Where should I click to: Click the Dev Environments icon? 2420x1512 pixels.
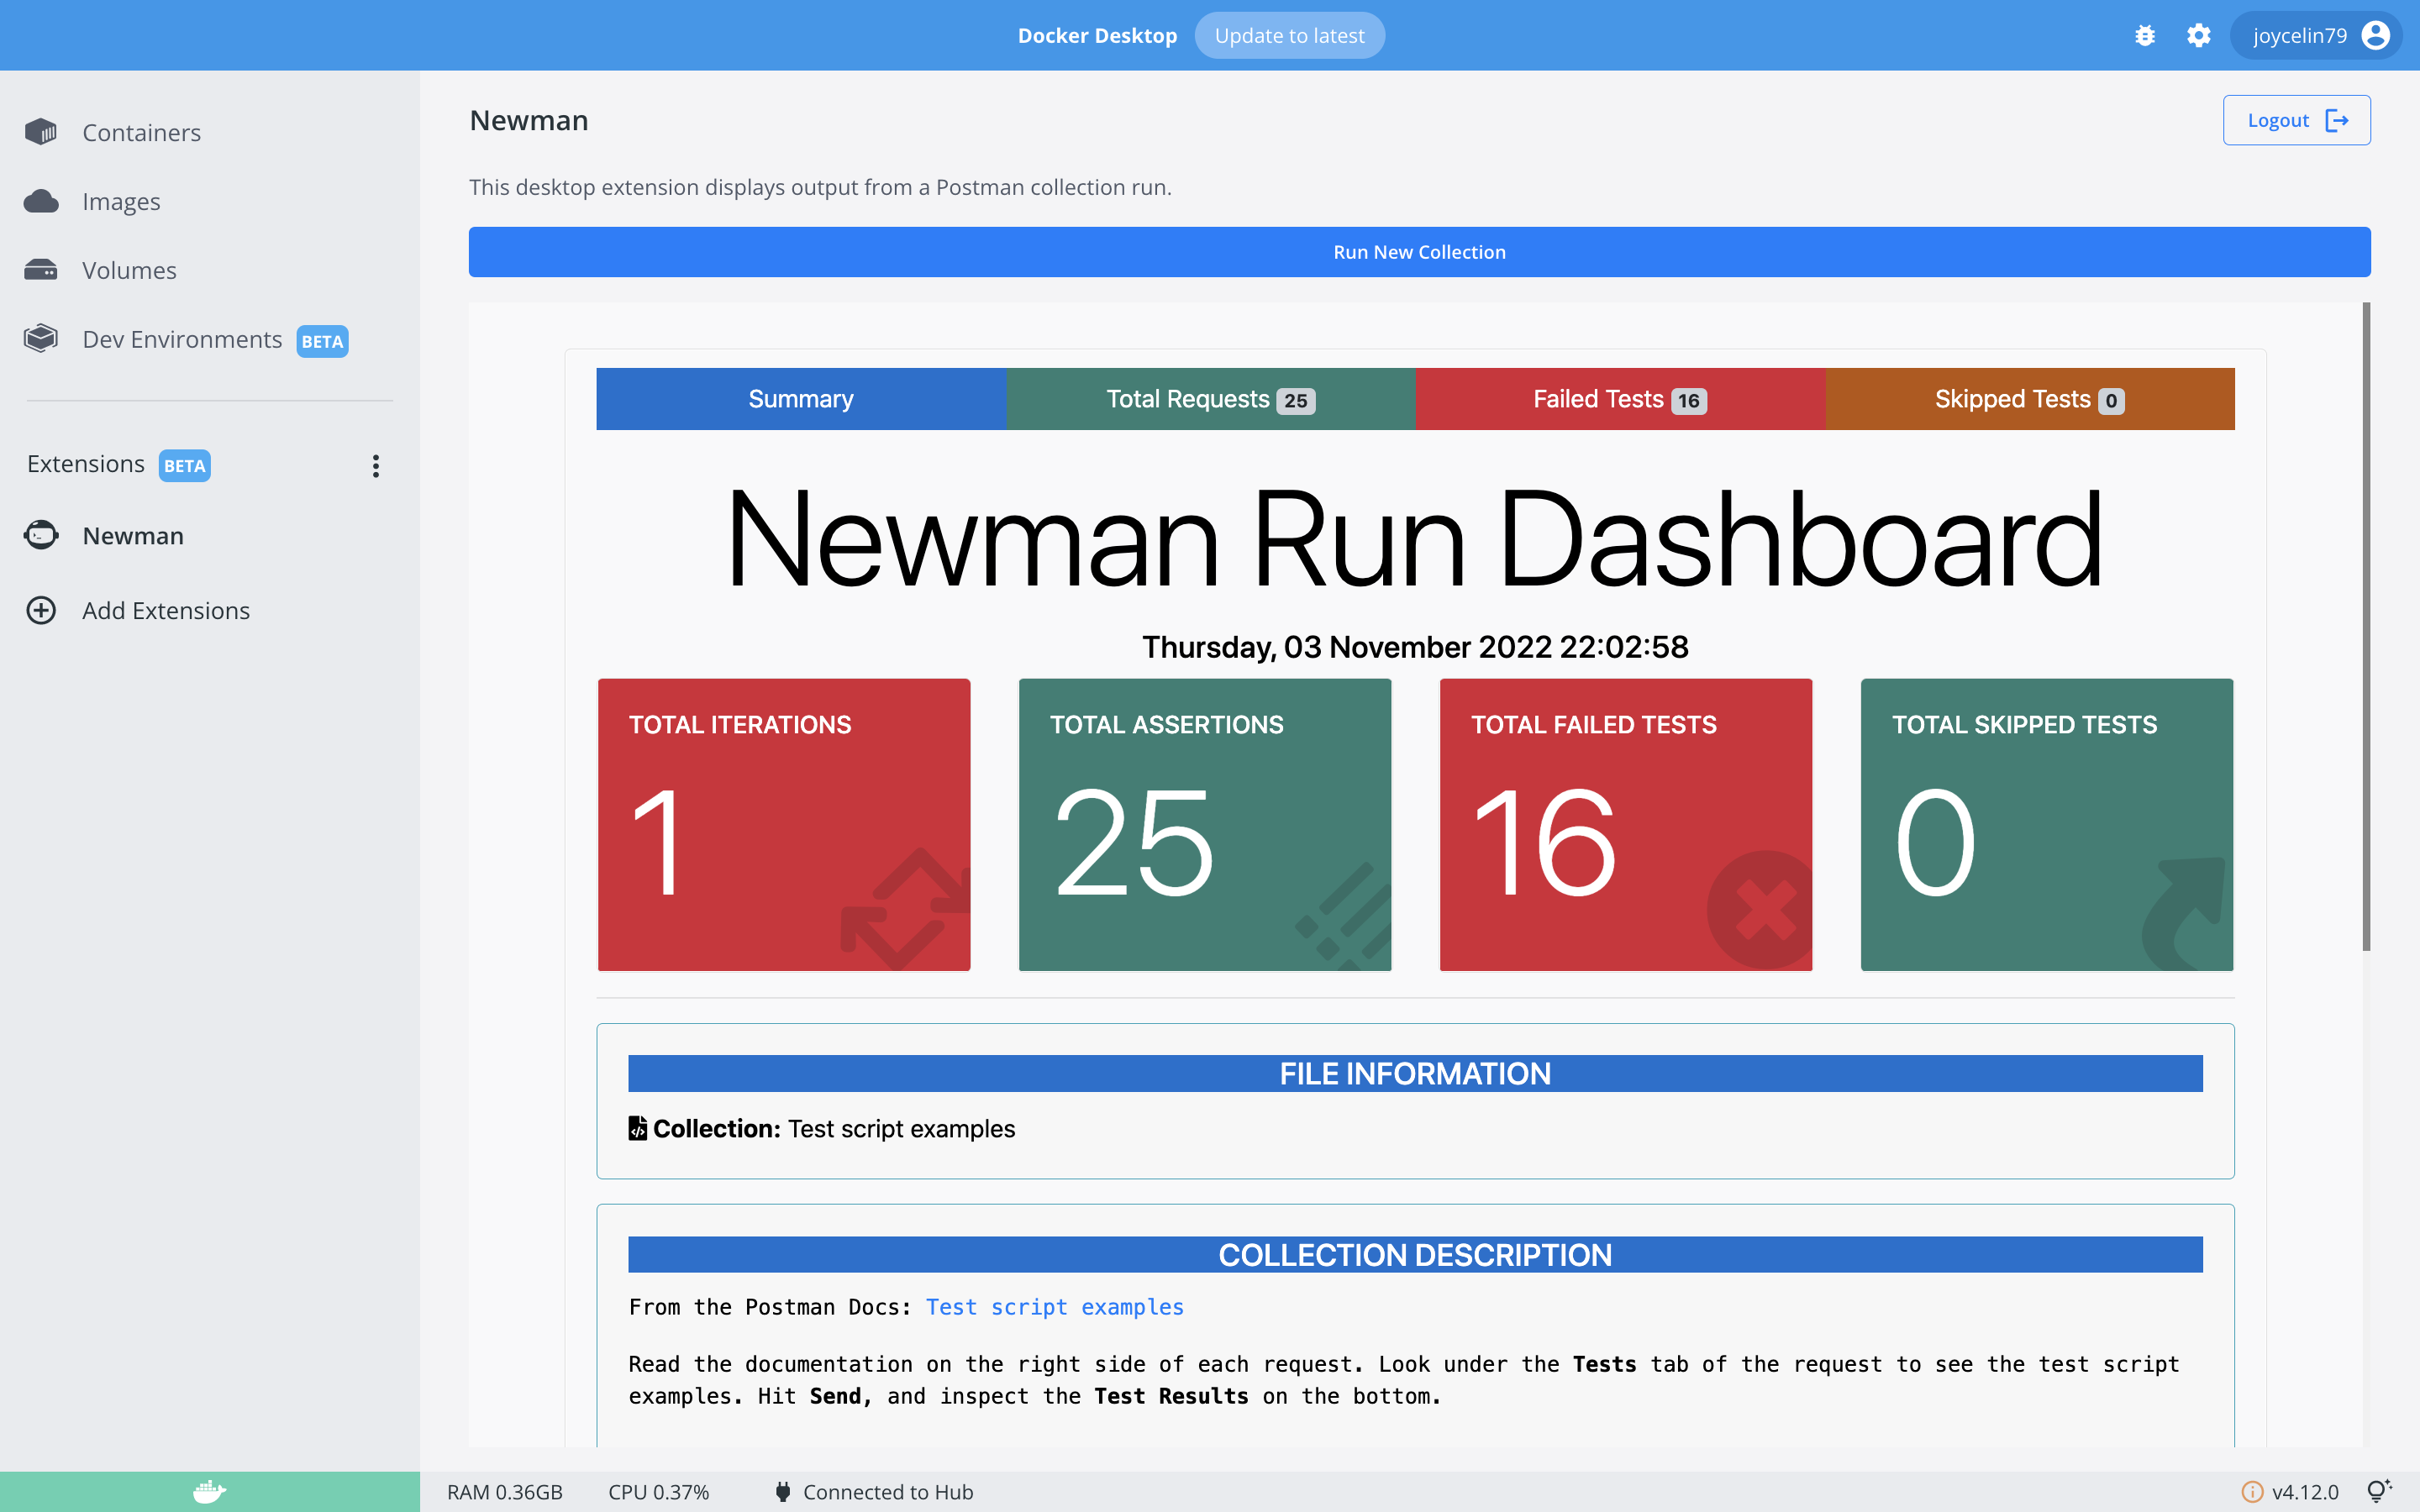tap(41, 339)
